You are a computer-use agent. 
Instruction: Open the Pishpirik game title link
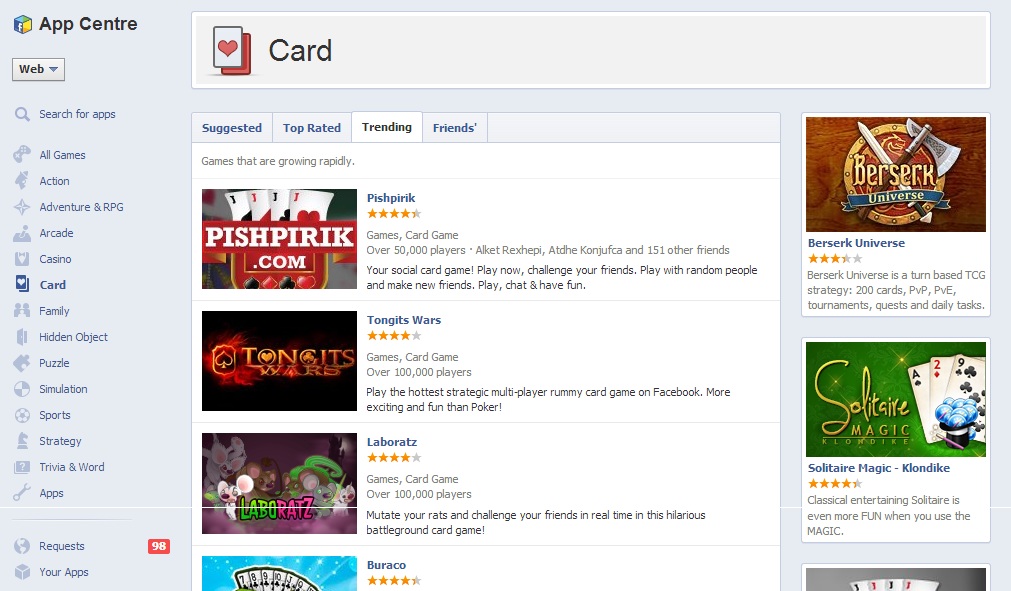coord(391,198)
